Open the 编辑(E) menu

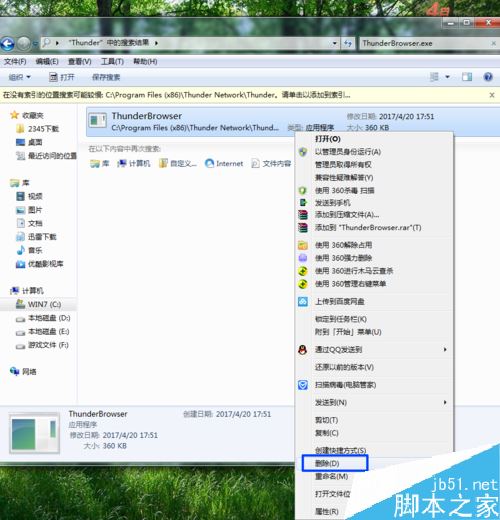(x=47, y=62)
